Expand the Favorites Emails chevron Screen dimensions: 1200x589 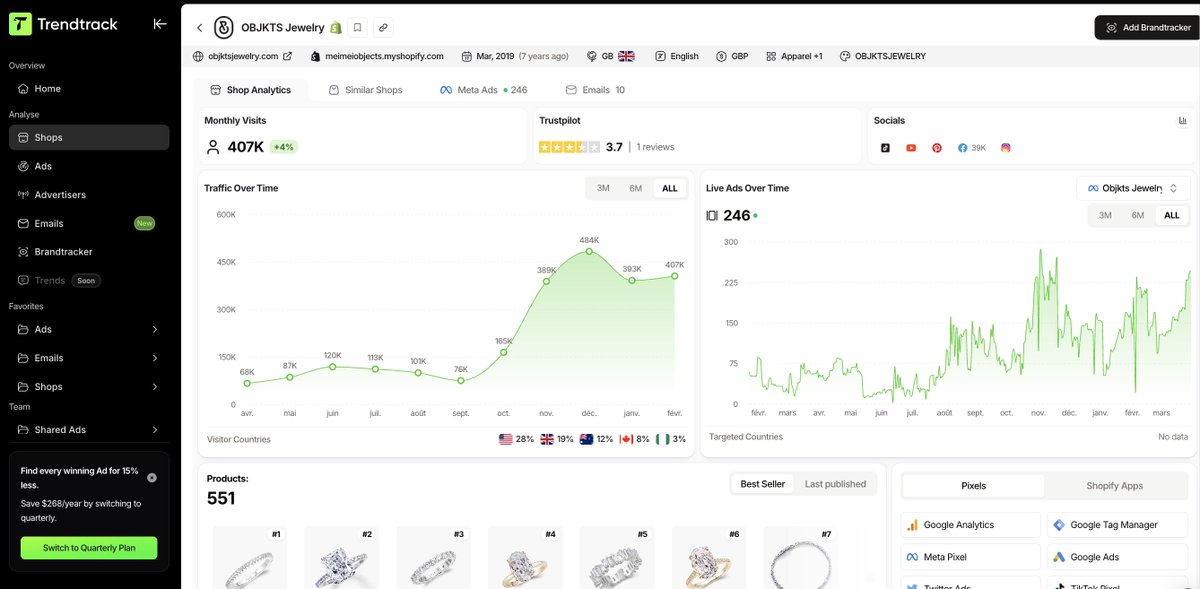pyautogui.click(x=155, y=358)
